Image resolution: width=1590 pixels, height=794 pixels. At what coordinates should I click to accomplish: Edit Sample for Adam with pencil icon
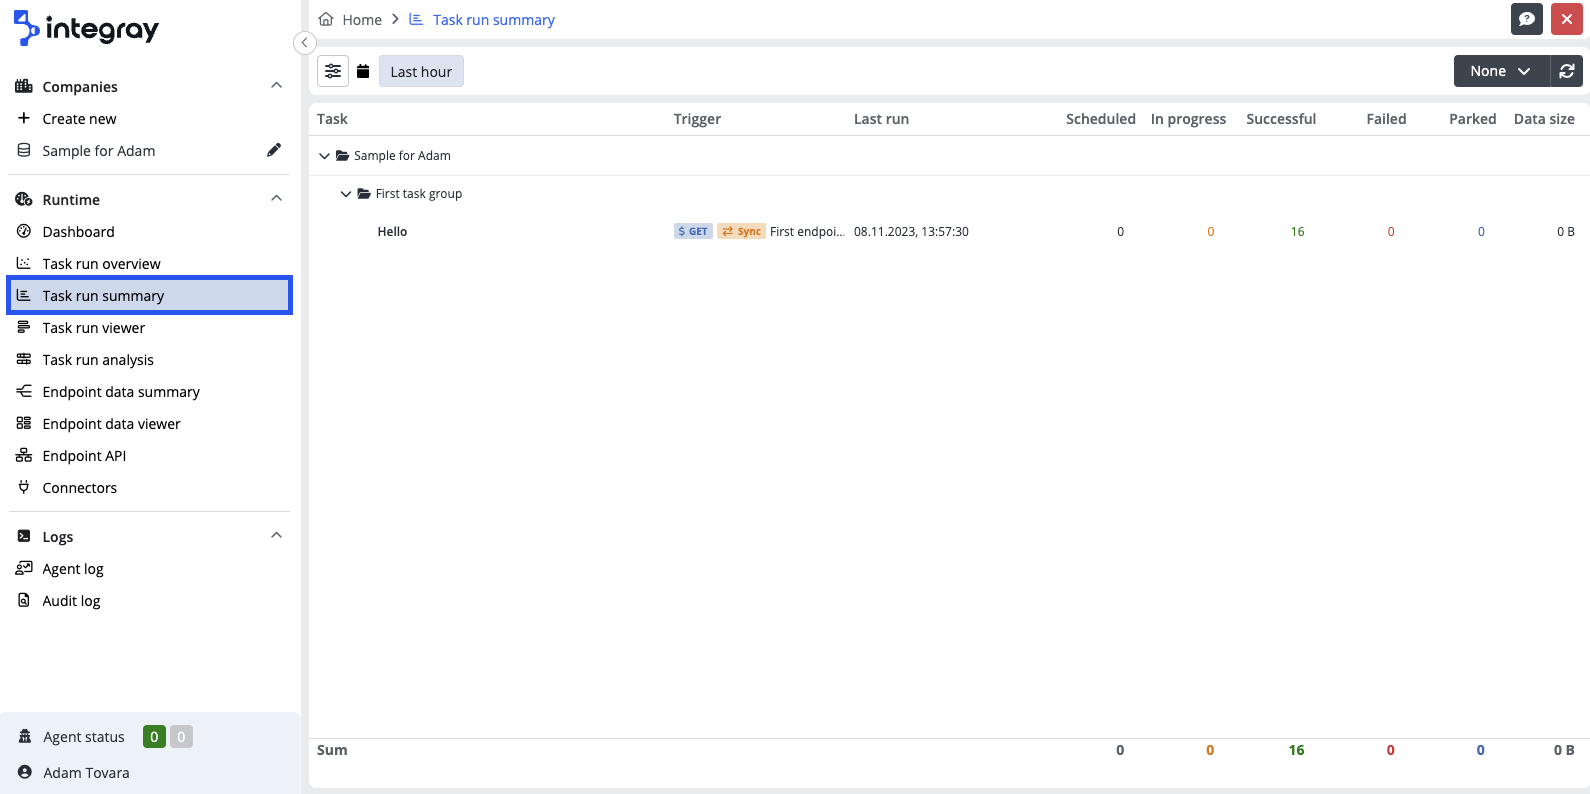(273, 150)
